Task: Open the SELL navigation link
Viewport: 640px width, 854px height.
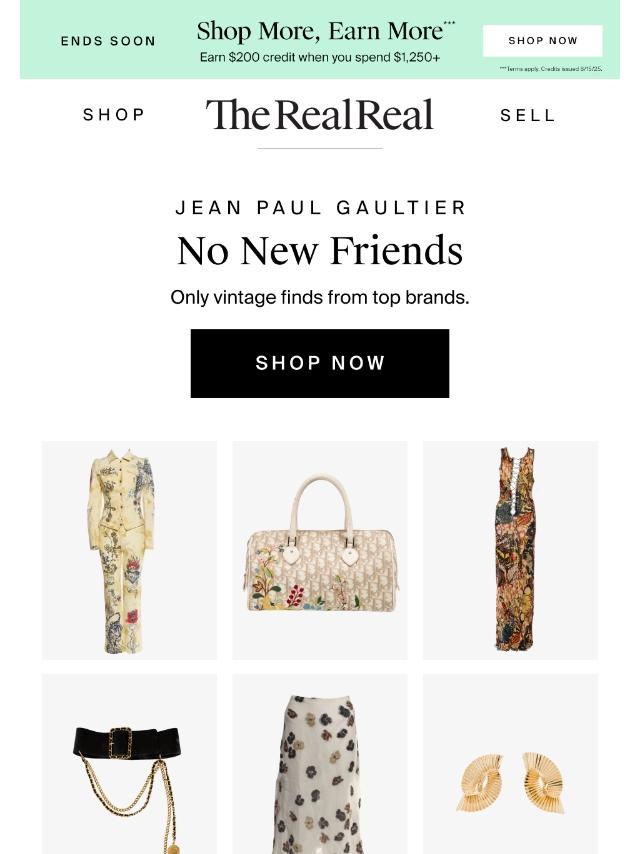Action: (x=527, y=115)
